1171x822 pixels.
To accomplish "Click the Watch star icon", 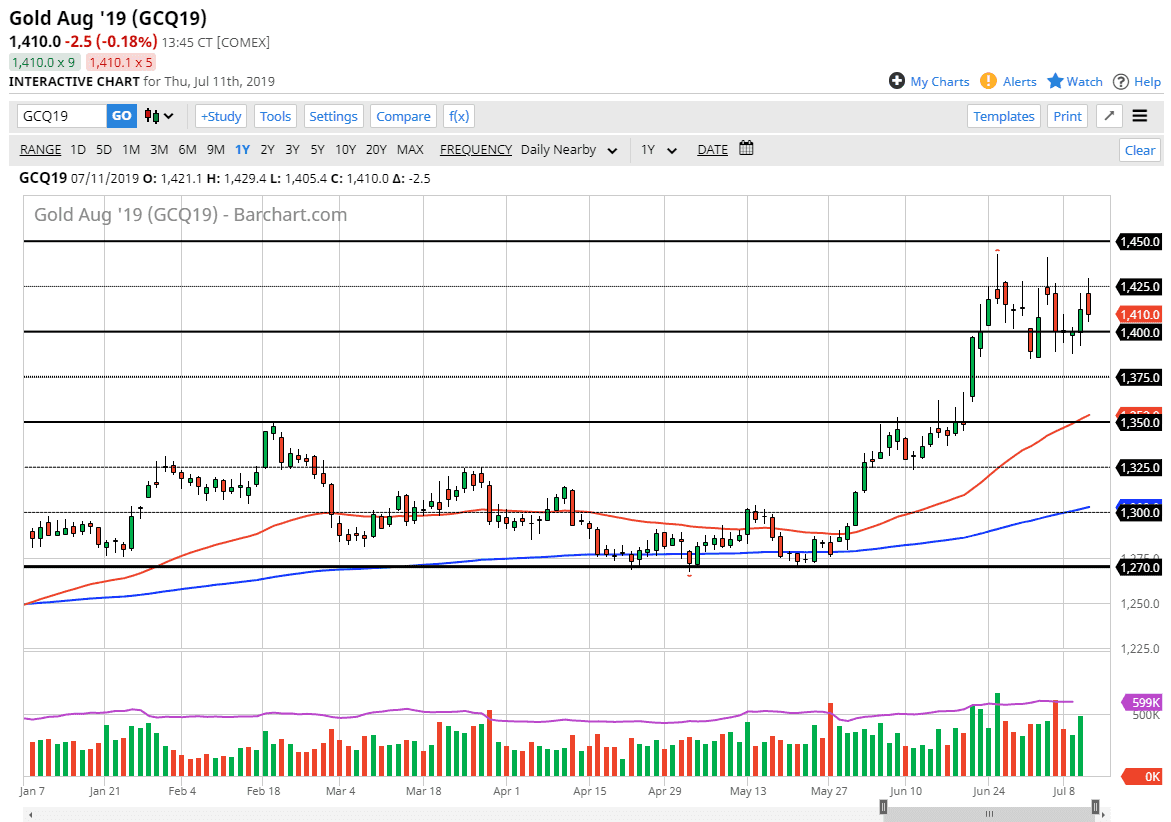I will point(1055,81).
